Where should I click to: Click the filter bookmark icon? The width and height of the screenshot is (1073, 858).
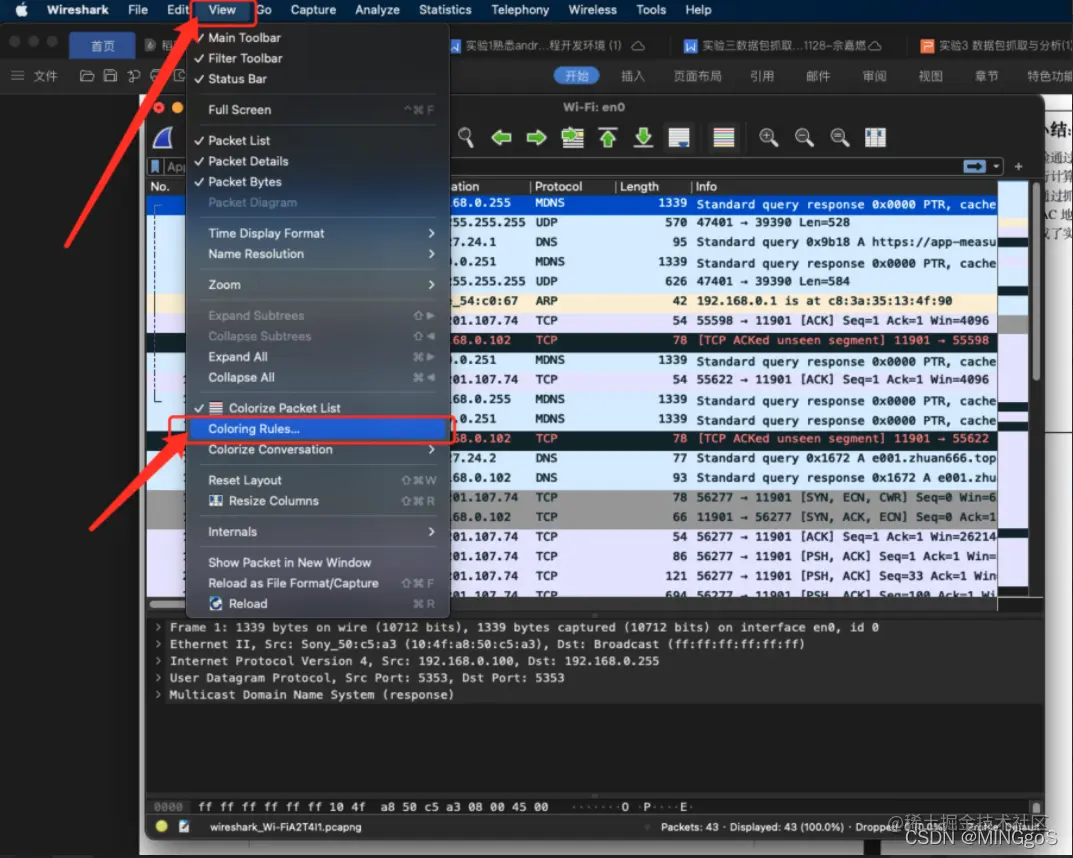coord(155,166)
